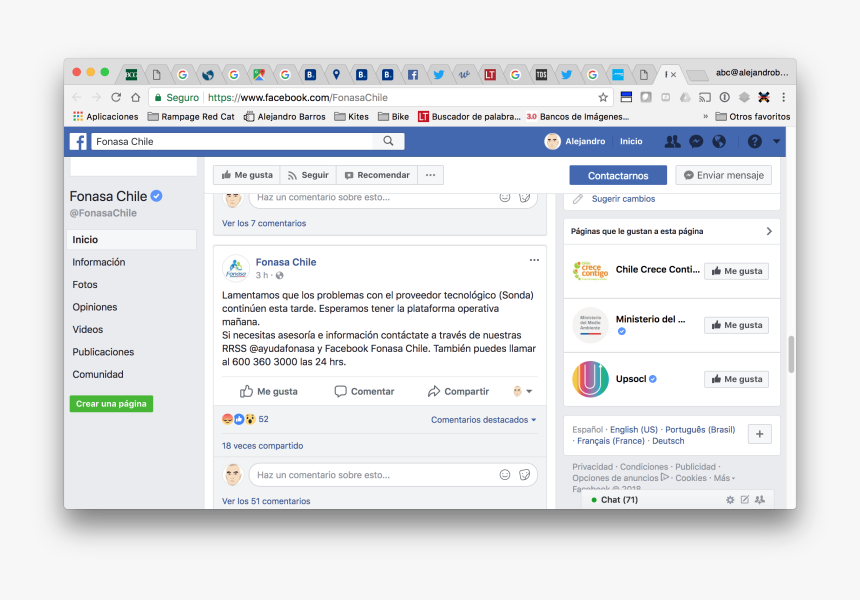The height and width of the screenshot is (600, 860).
Task: Click the help question mark icon
Action: 755,142
